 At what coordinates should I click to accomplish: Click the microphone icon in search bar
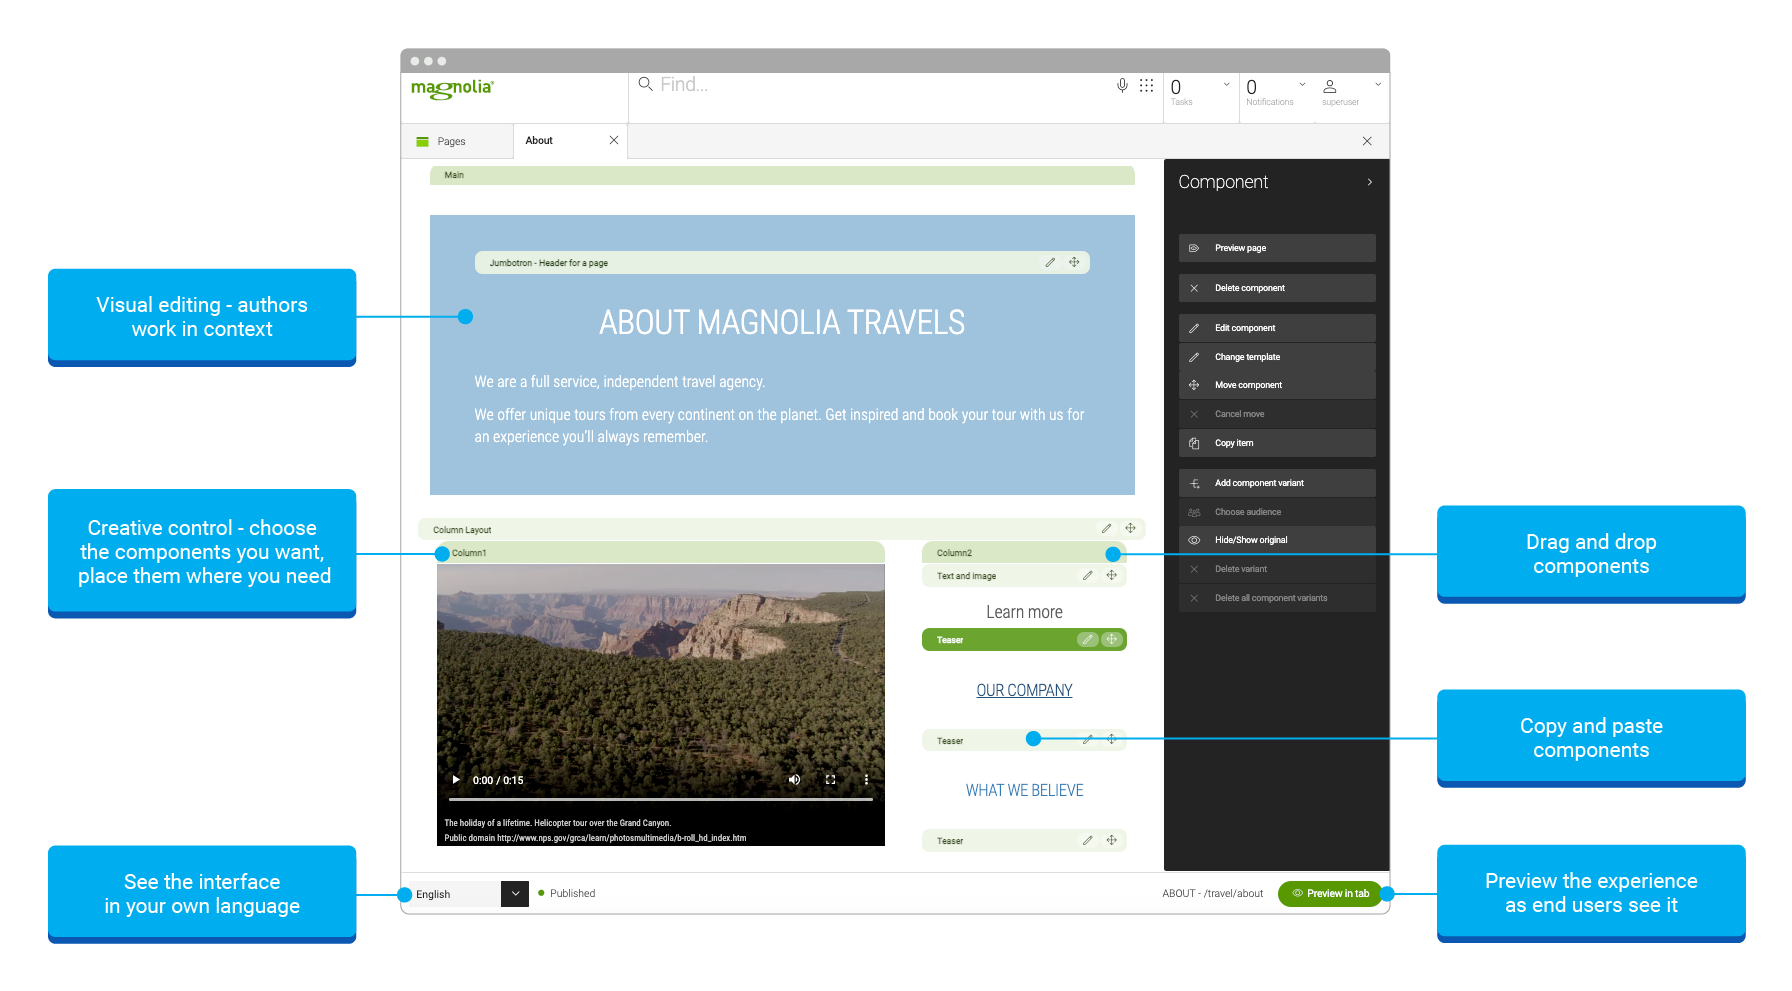(1122, 86)
